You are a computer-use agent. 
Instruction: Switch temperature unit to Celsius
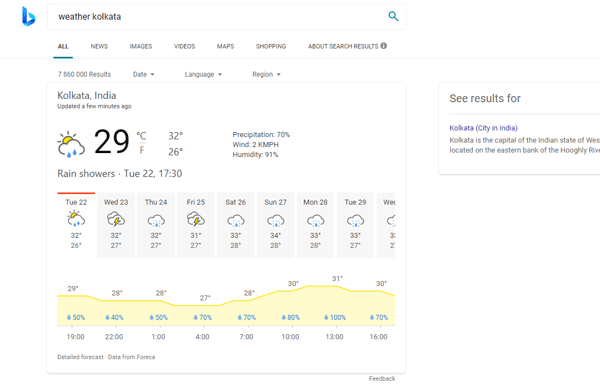tap(141, 136)
